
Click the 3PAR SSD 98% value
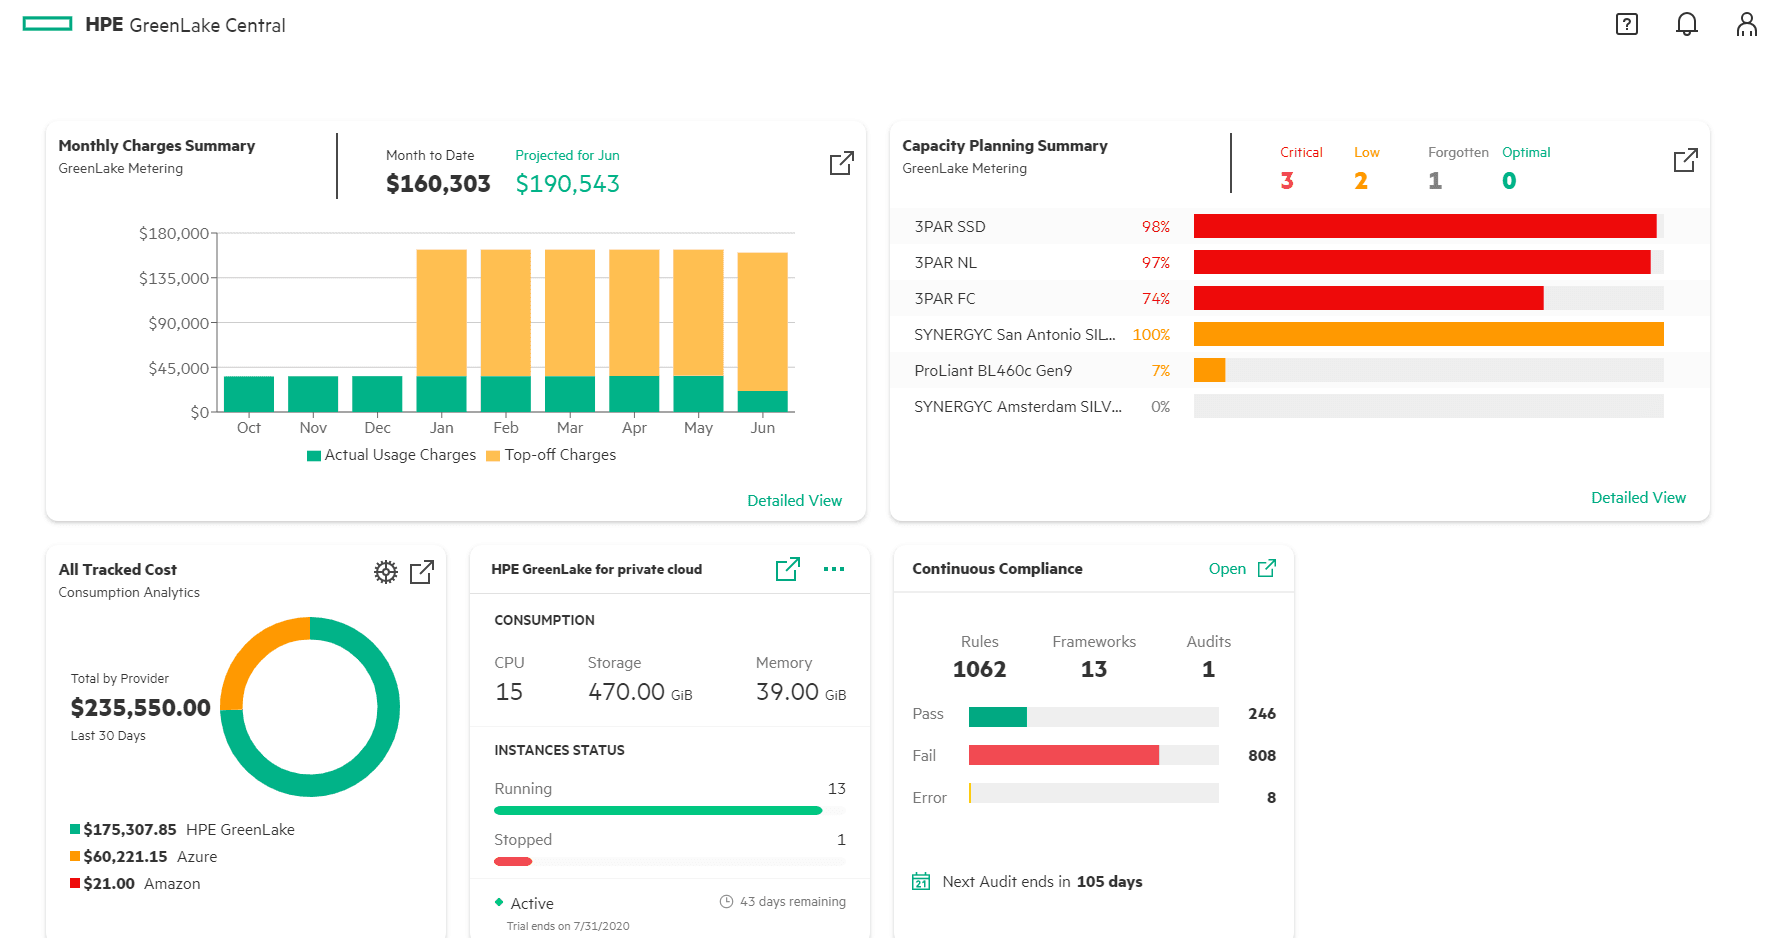coord(1156,227)
